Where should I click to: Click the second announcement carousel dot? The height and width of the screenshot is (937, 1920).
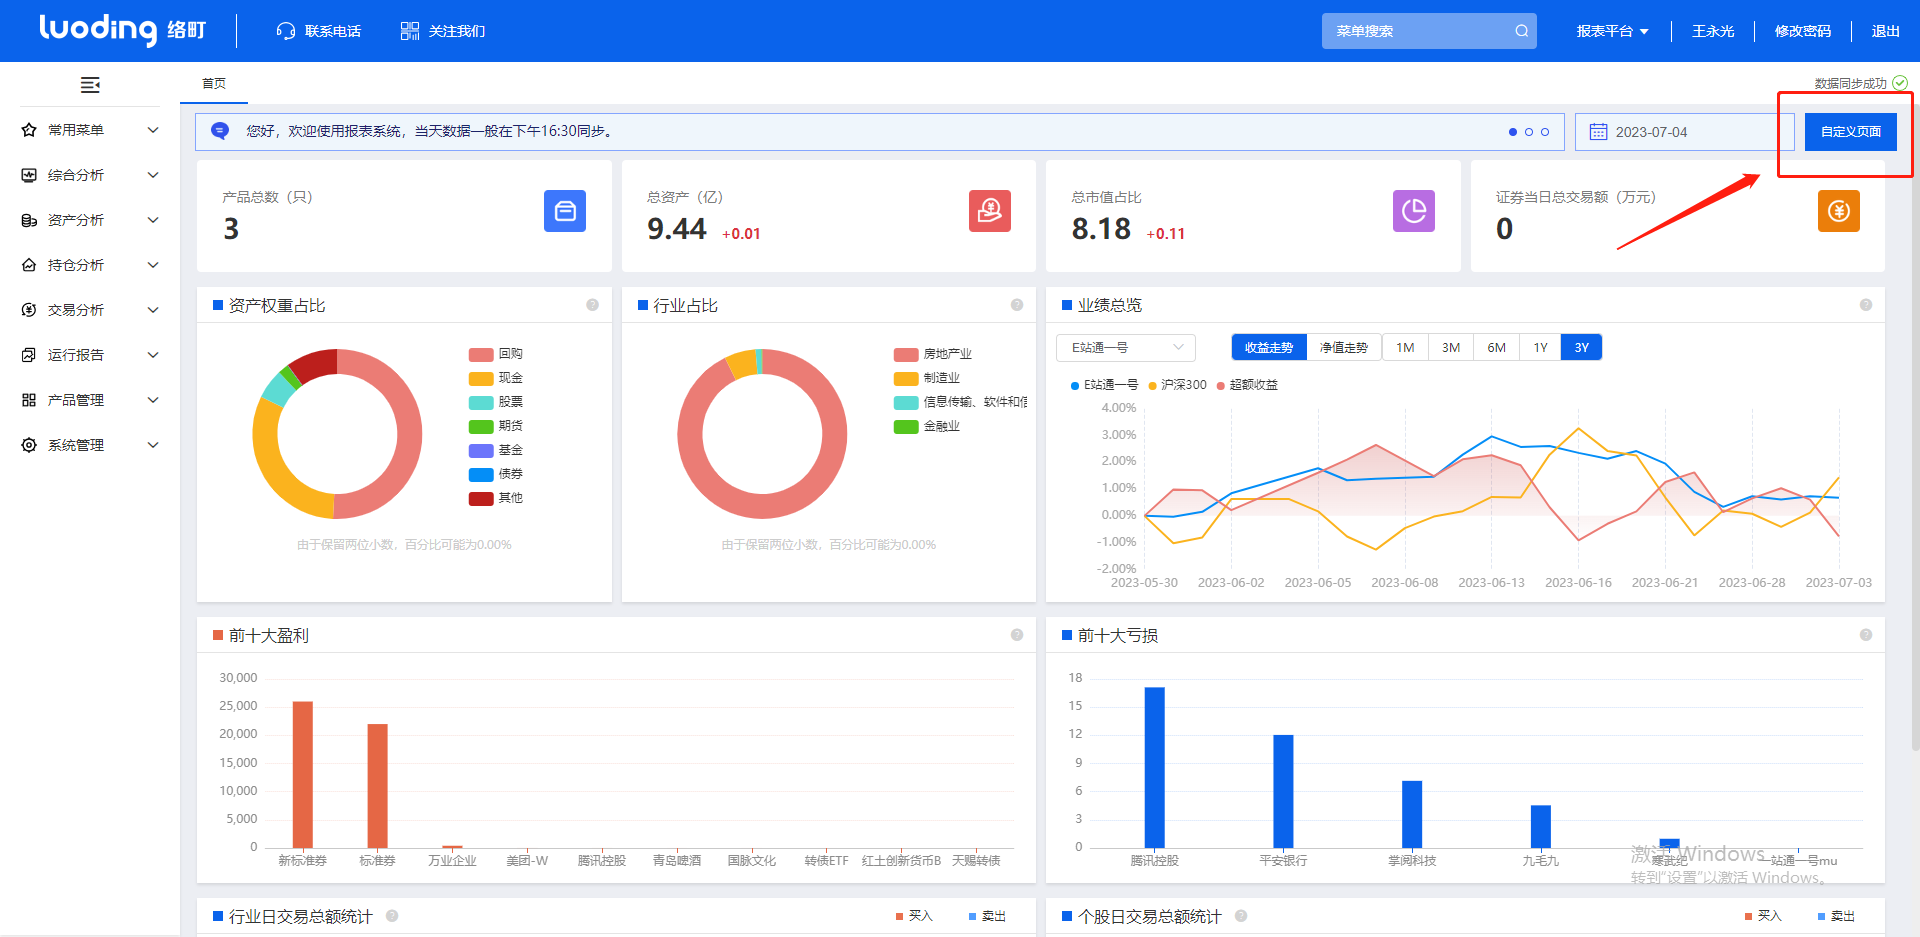pos(1529,132)
